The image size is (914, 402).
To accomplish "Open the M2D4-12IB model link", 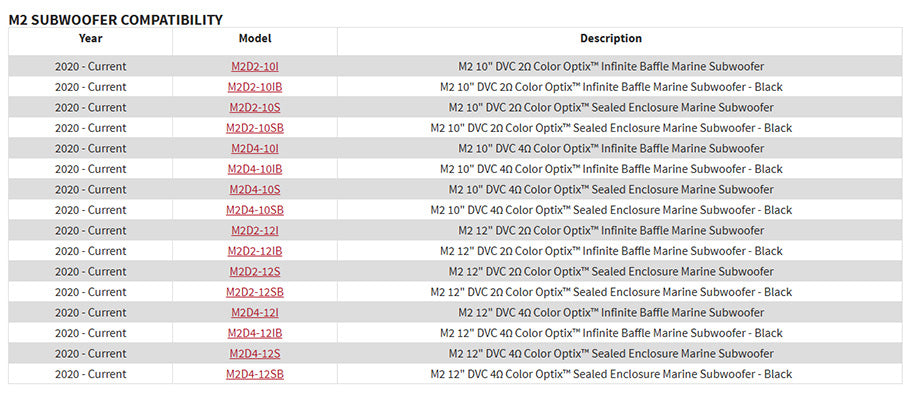I will point(254,333).
